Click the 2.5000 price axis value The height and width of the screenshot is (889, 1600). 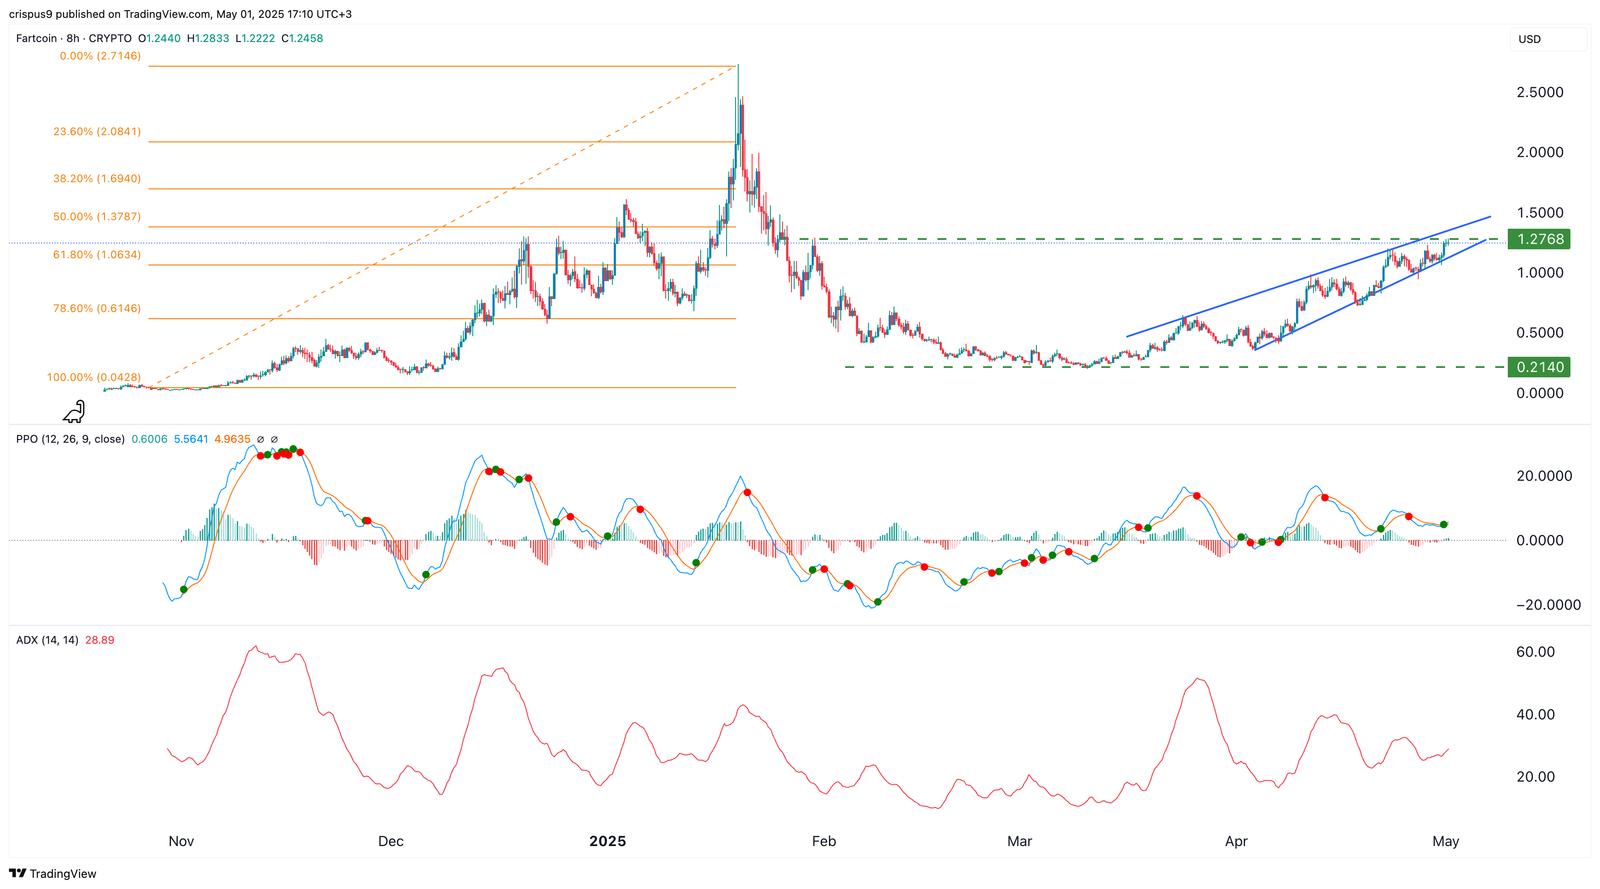1540,92
